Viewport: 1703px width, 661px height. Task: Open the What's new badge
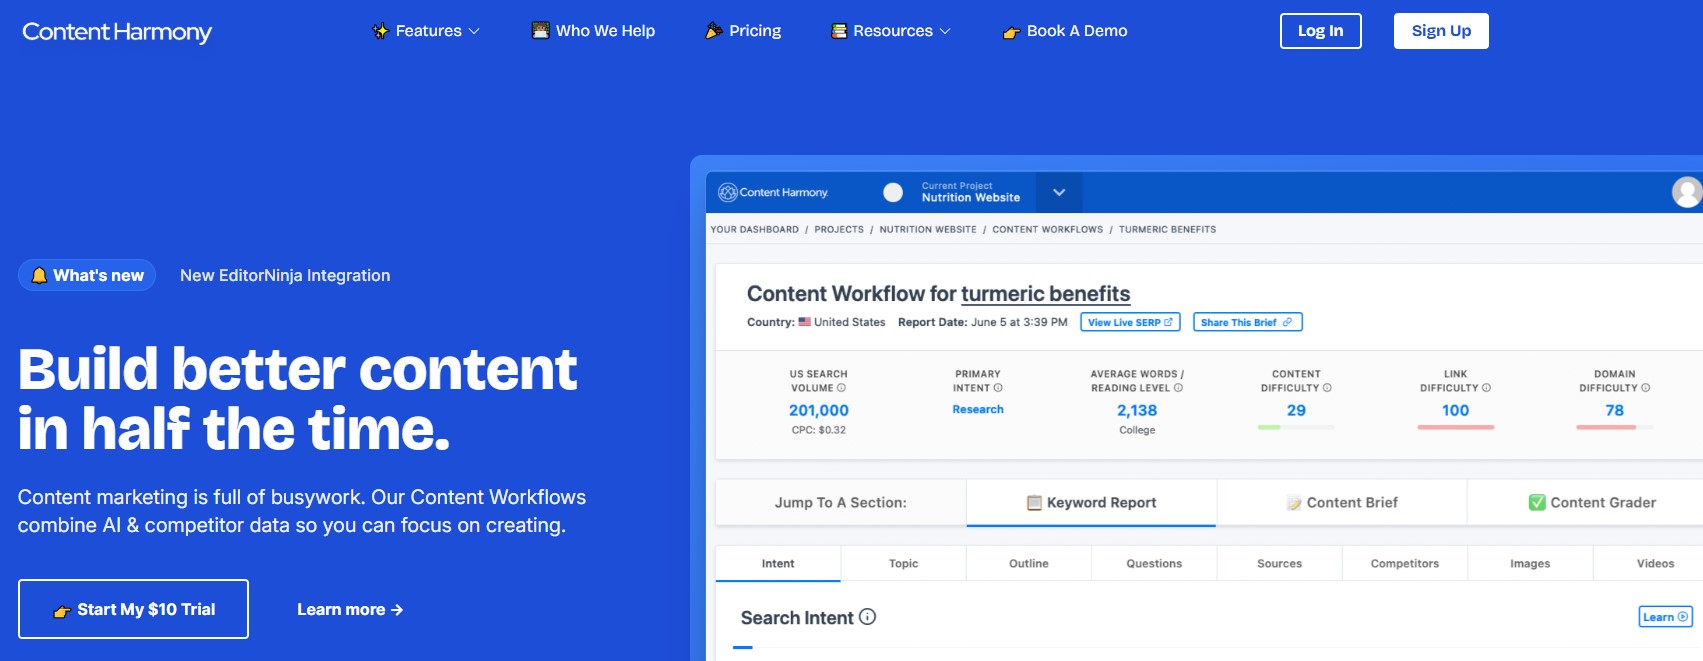coord(87,275)
